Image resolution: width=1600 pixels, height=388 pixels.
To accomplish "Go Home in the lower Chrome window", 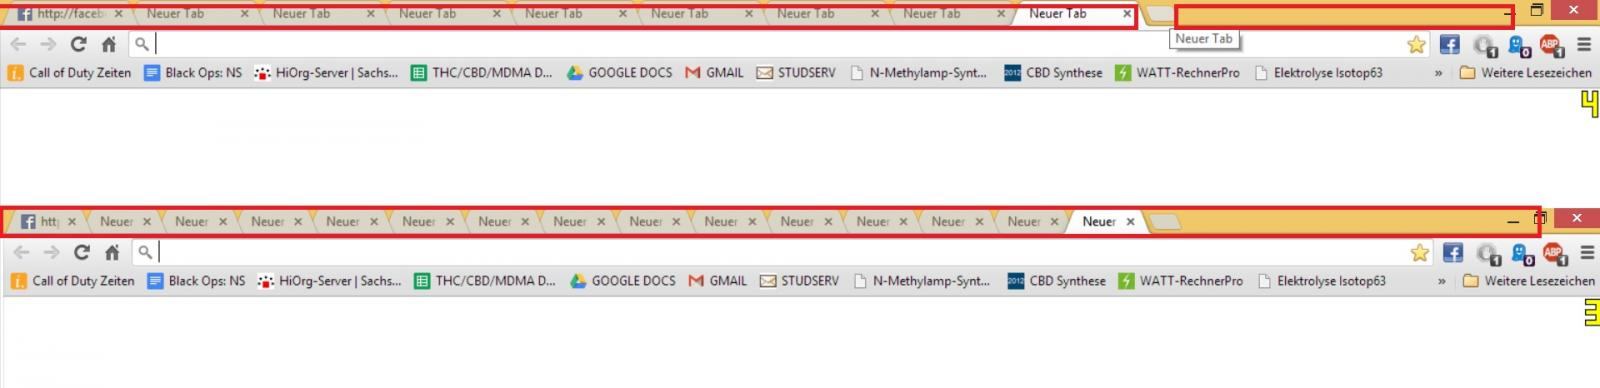I will [112, 252].
